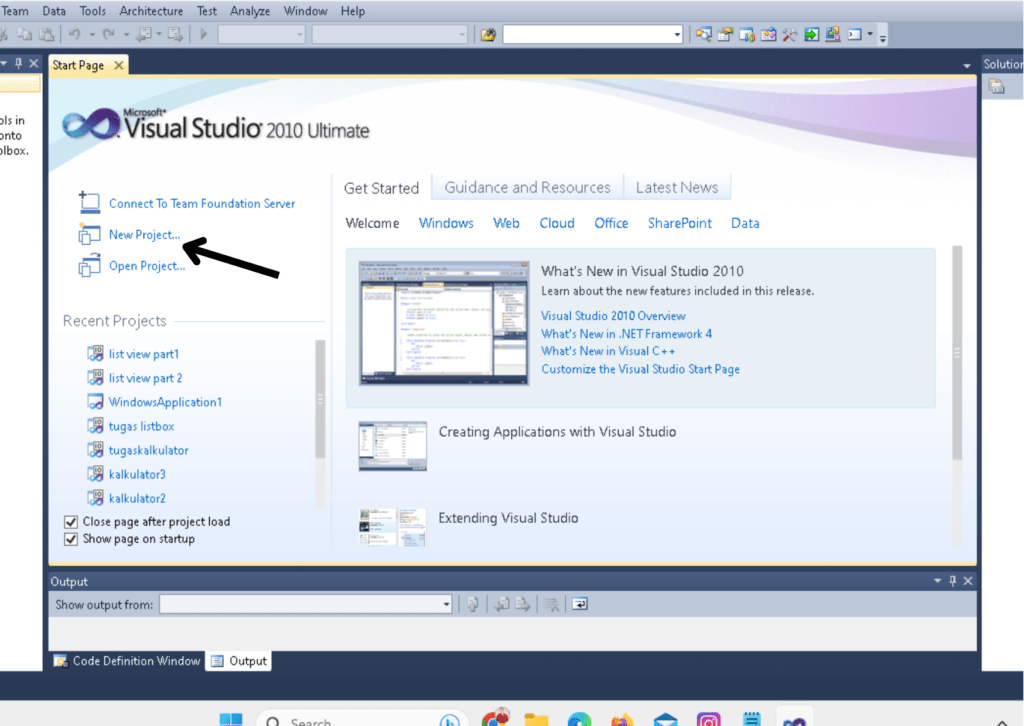Toggle Close page after project load
This screenshot has width=1024, height=726.
(x=71, y=522)
